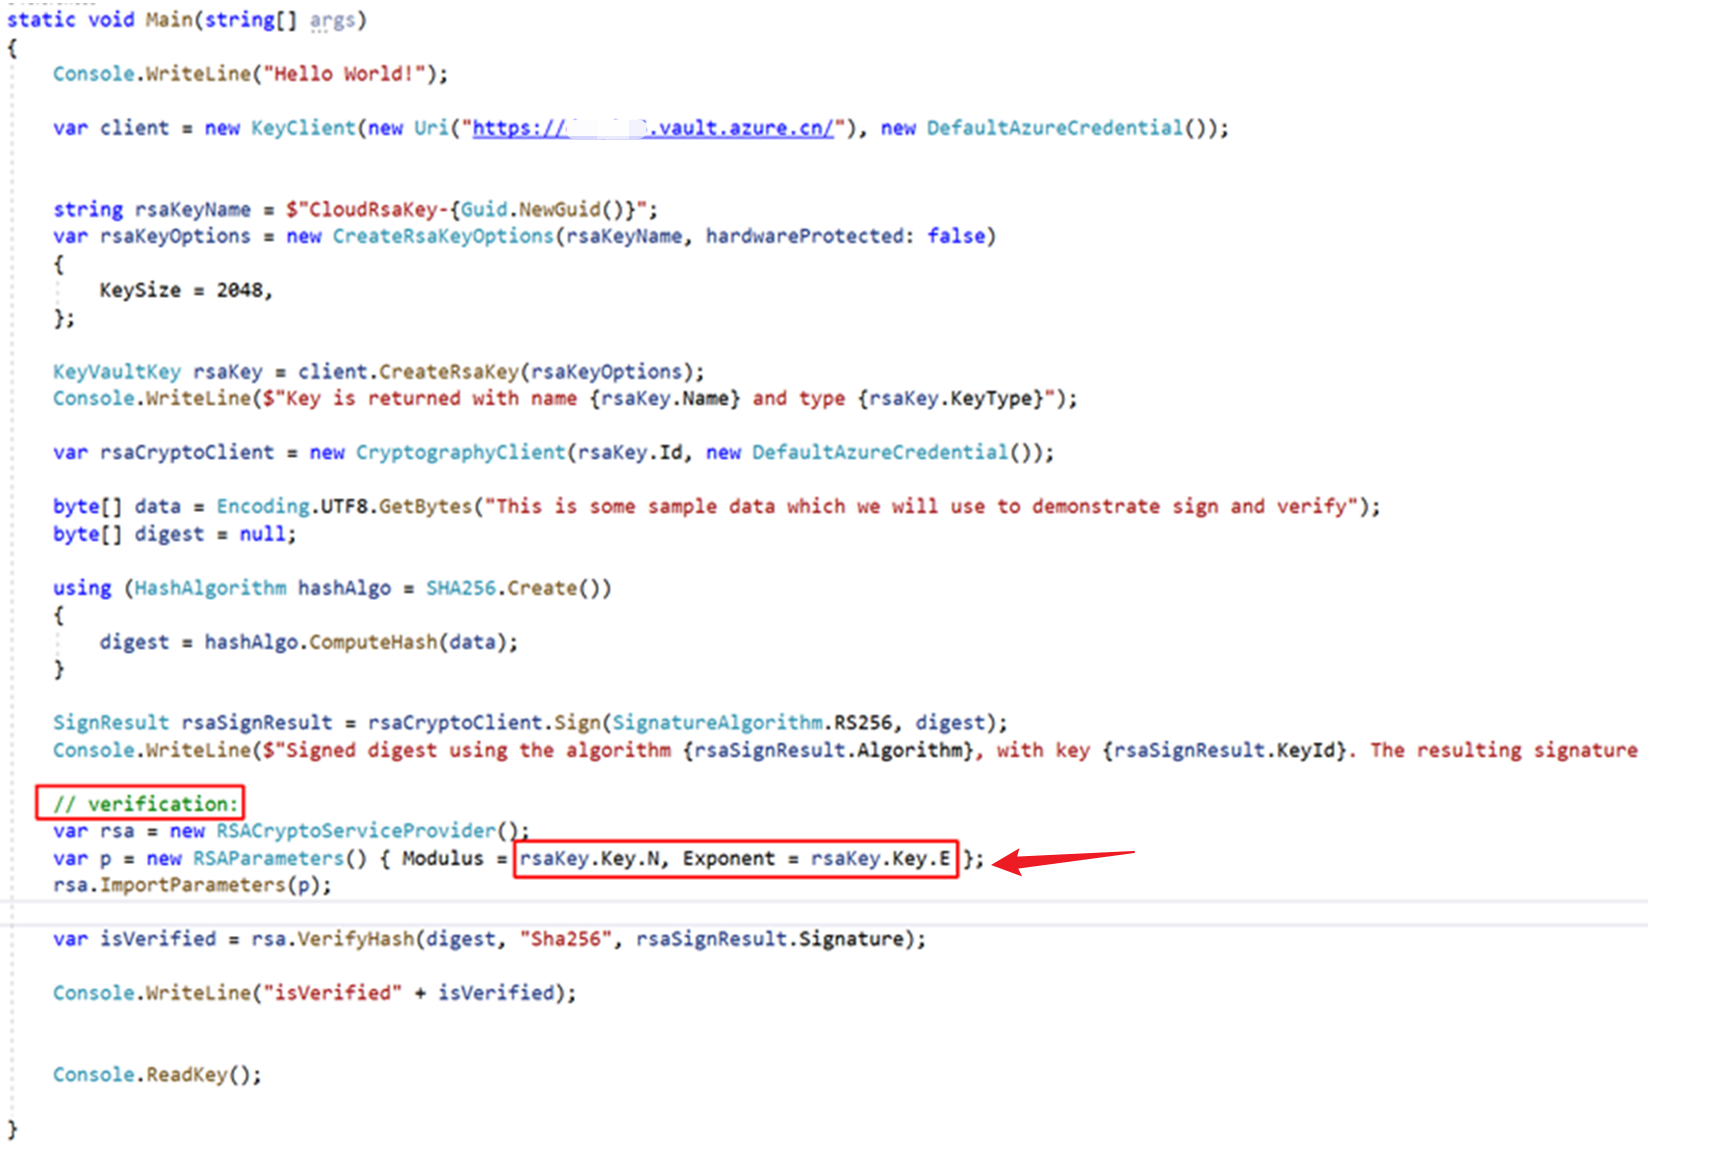The width and height of the screenshot is (1716, 1159).
Task: Click the Main method name
Action: (x=169, y=20)
